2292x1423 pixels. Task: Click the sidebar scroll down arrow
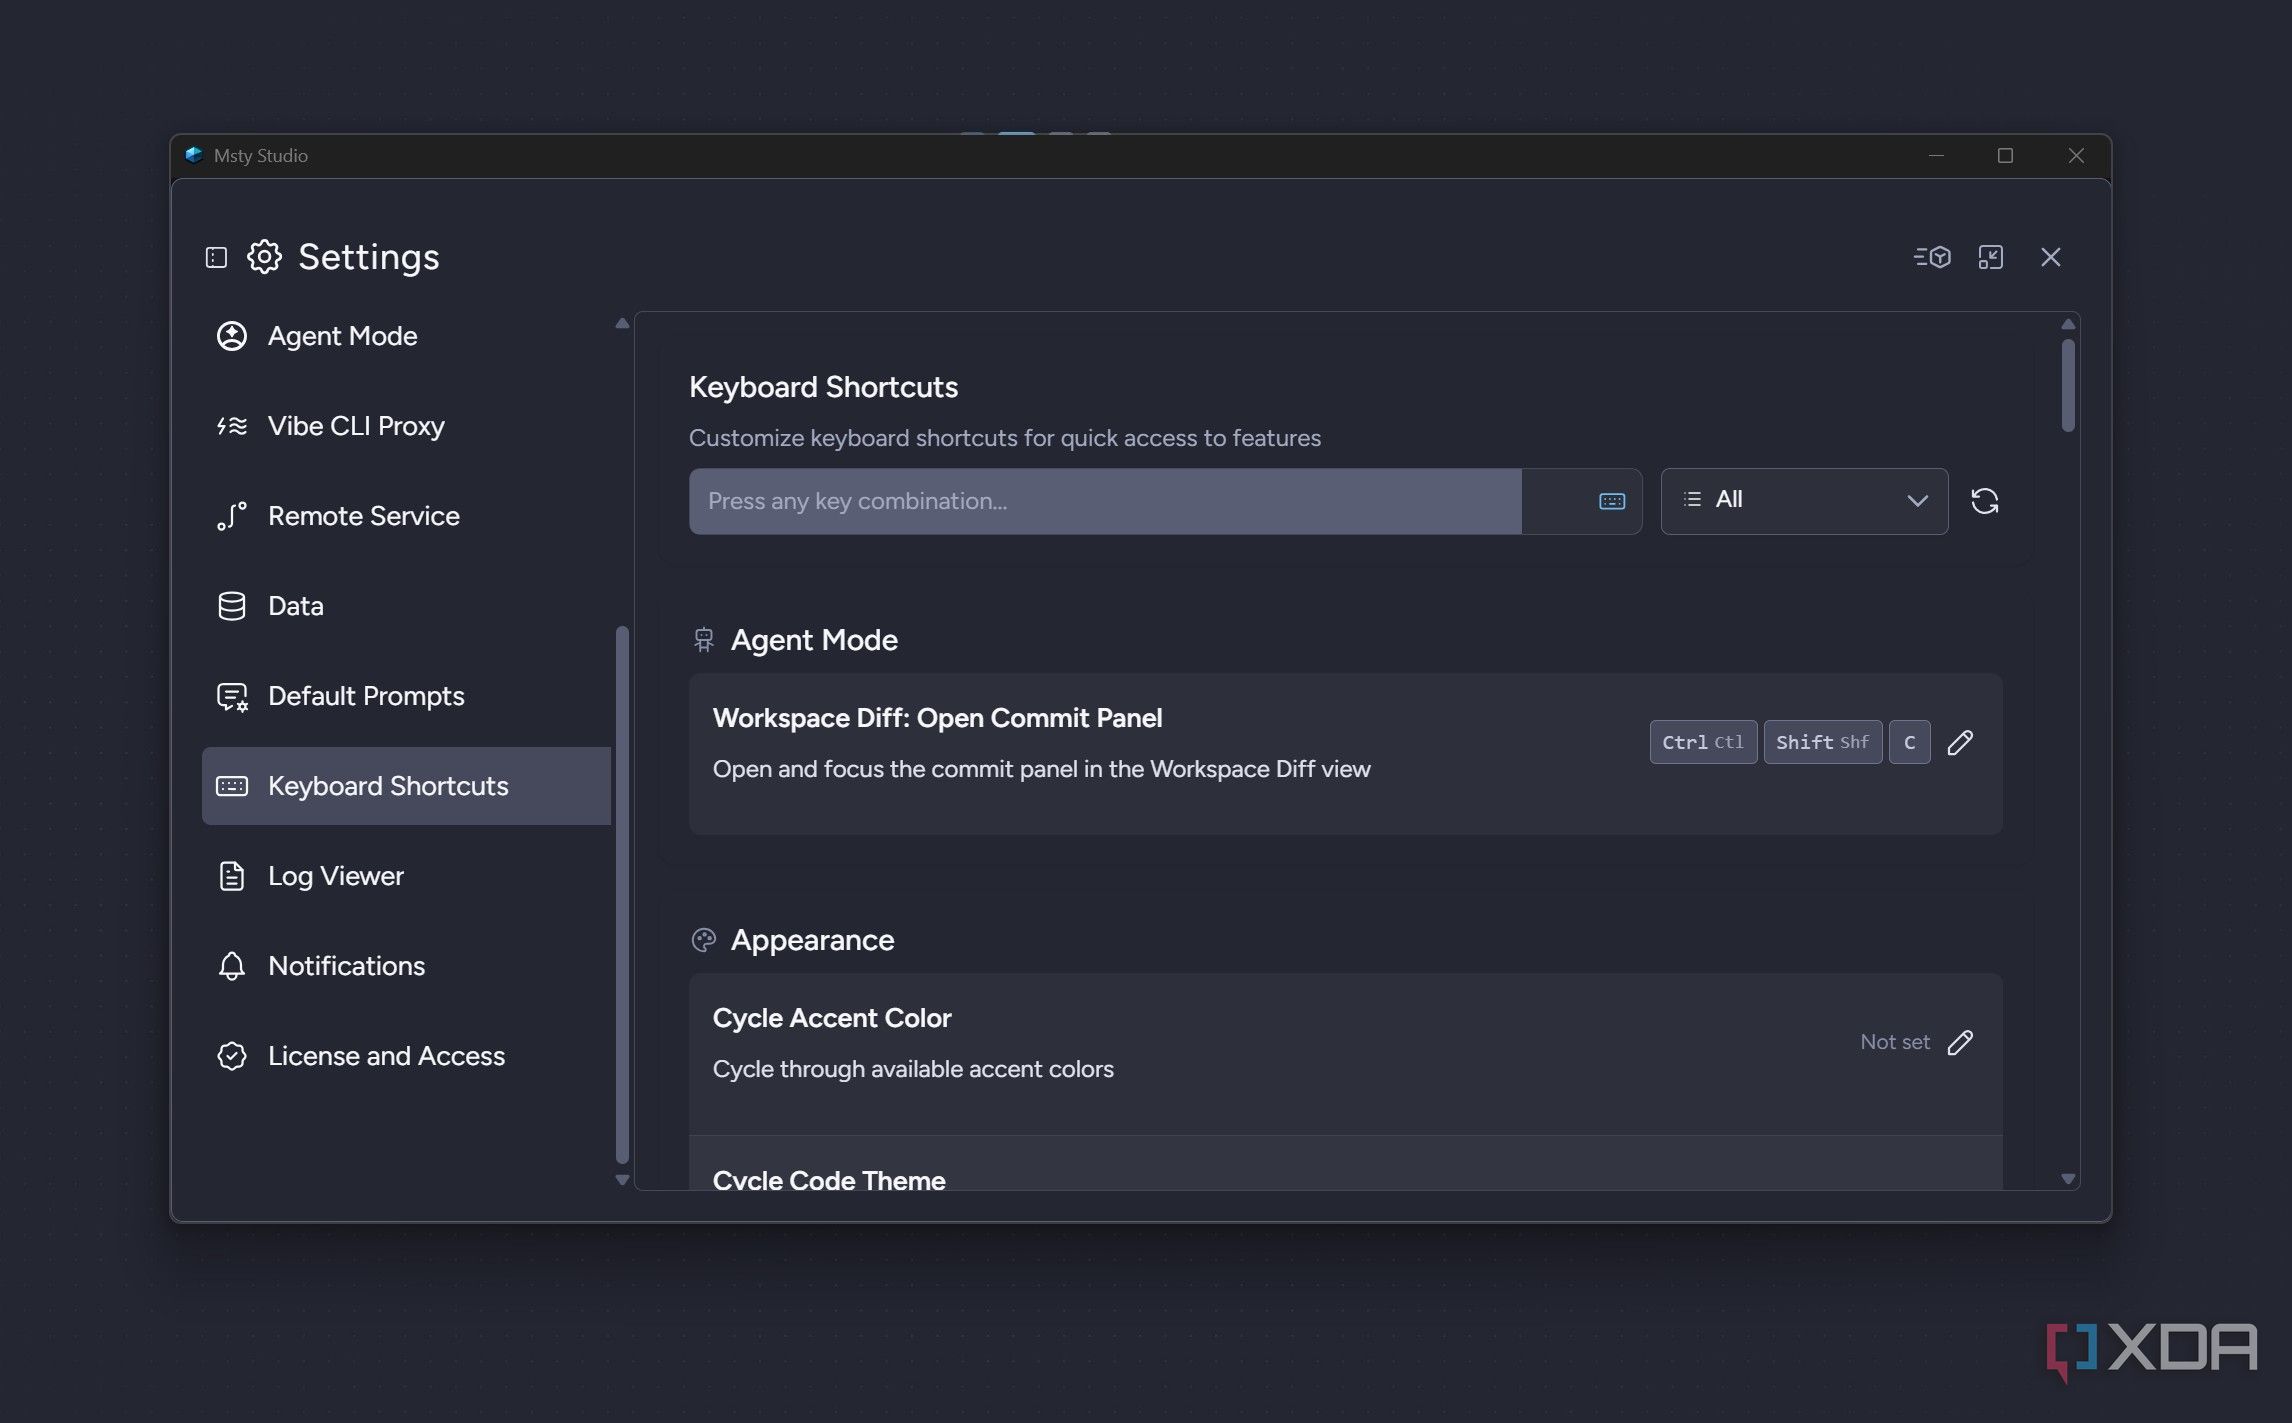tap(622, 1180)
